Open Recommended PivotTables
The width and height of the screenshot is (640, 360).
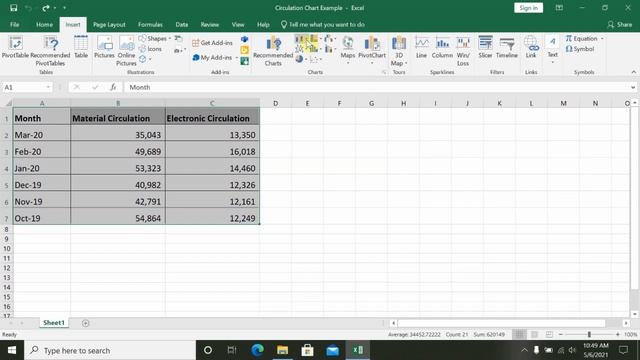[x=50, y=51]
